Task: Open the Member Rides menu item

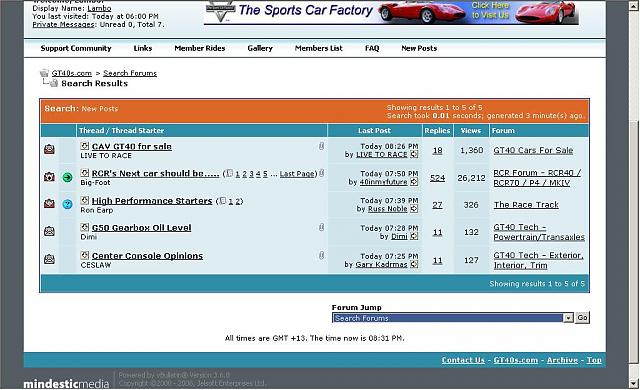Action: (x=200, y=48)
